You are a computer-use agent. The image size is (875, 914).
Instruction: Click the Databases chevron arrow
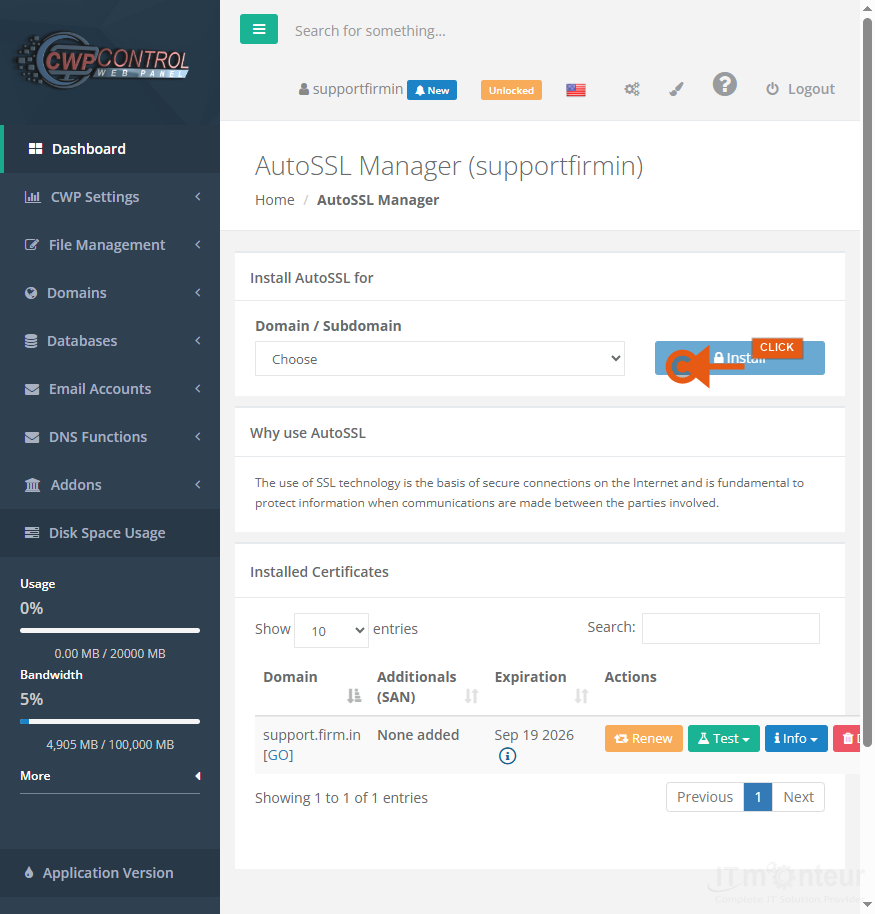click(198, 340)
